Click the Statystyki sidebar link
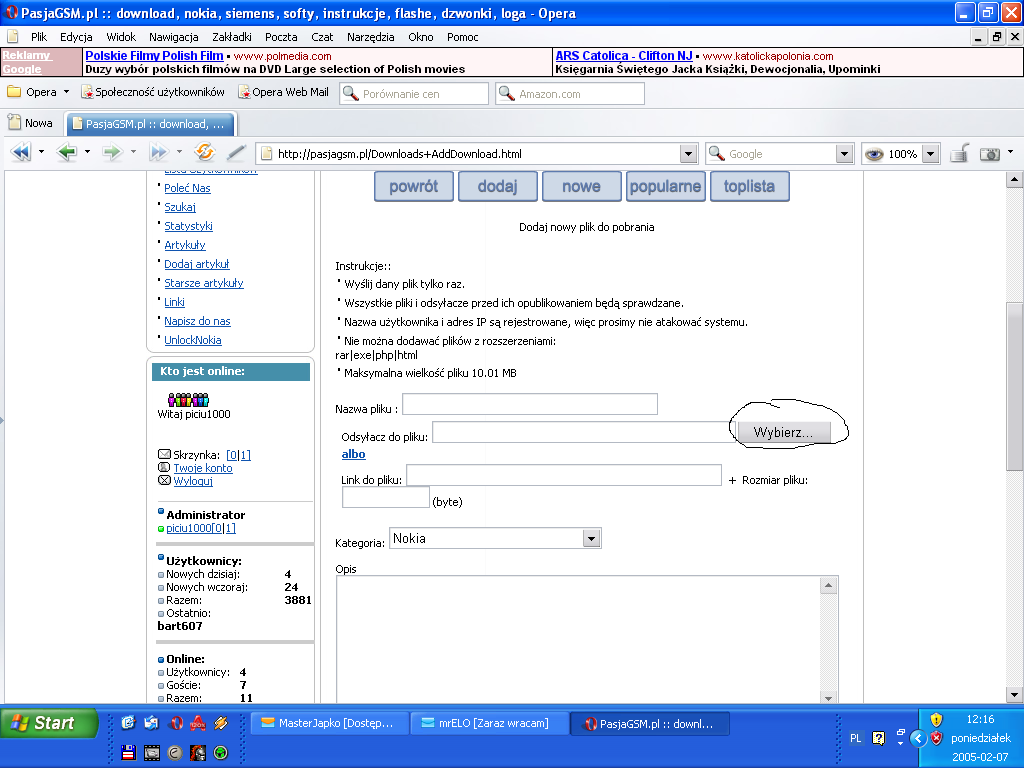 click(188, 226)
